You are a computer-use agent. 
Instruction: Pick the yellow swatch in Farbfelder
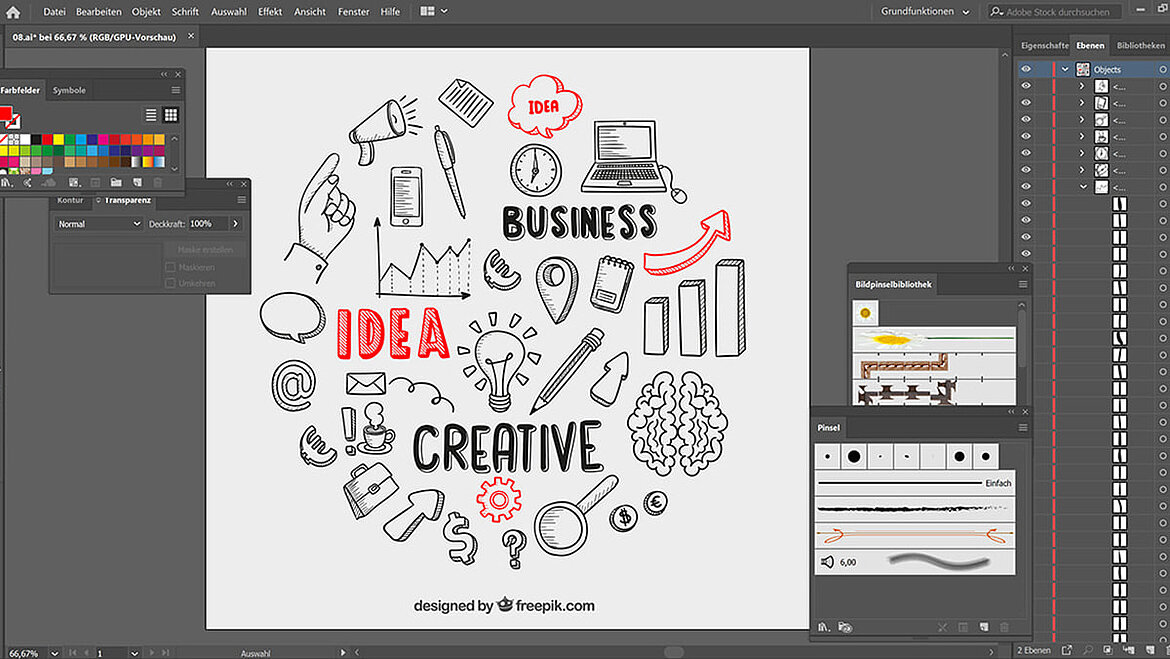[x=59, y=140]
